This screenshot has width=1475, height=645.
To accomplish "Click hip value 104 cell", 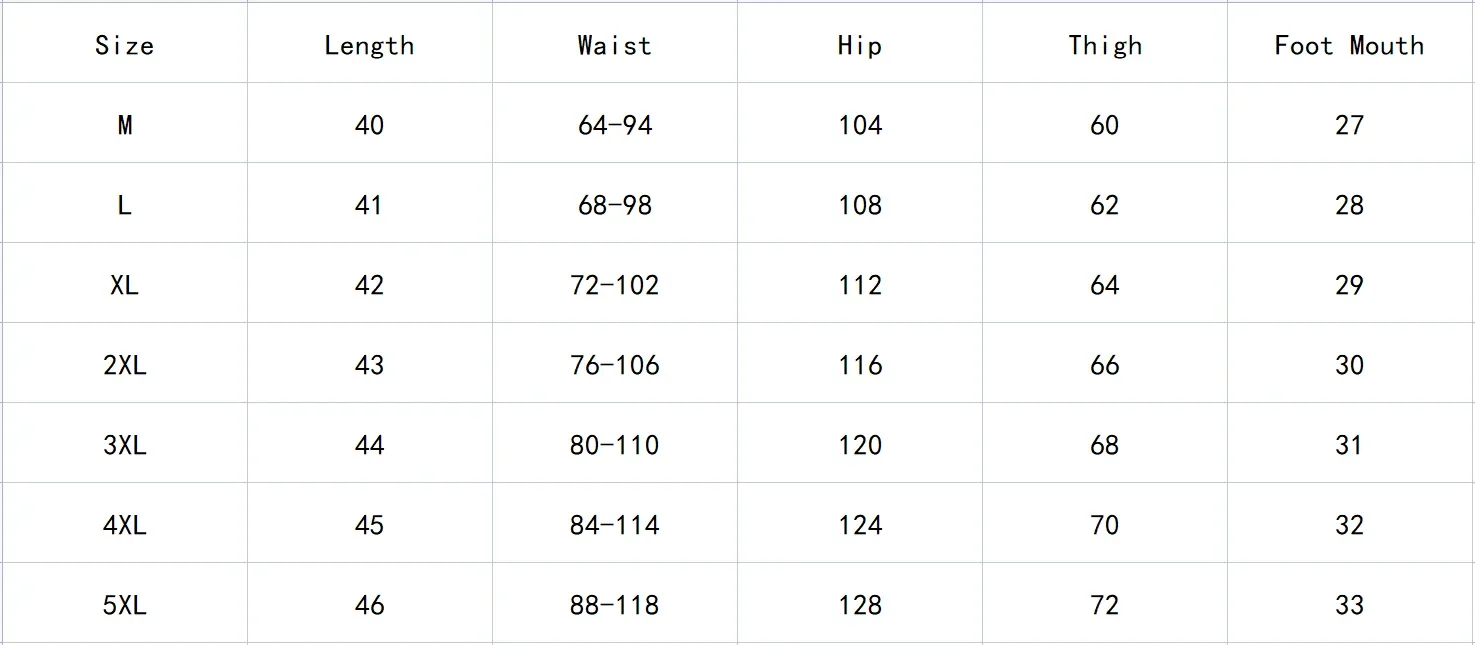I will (860, 125).
